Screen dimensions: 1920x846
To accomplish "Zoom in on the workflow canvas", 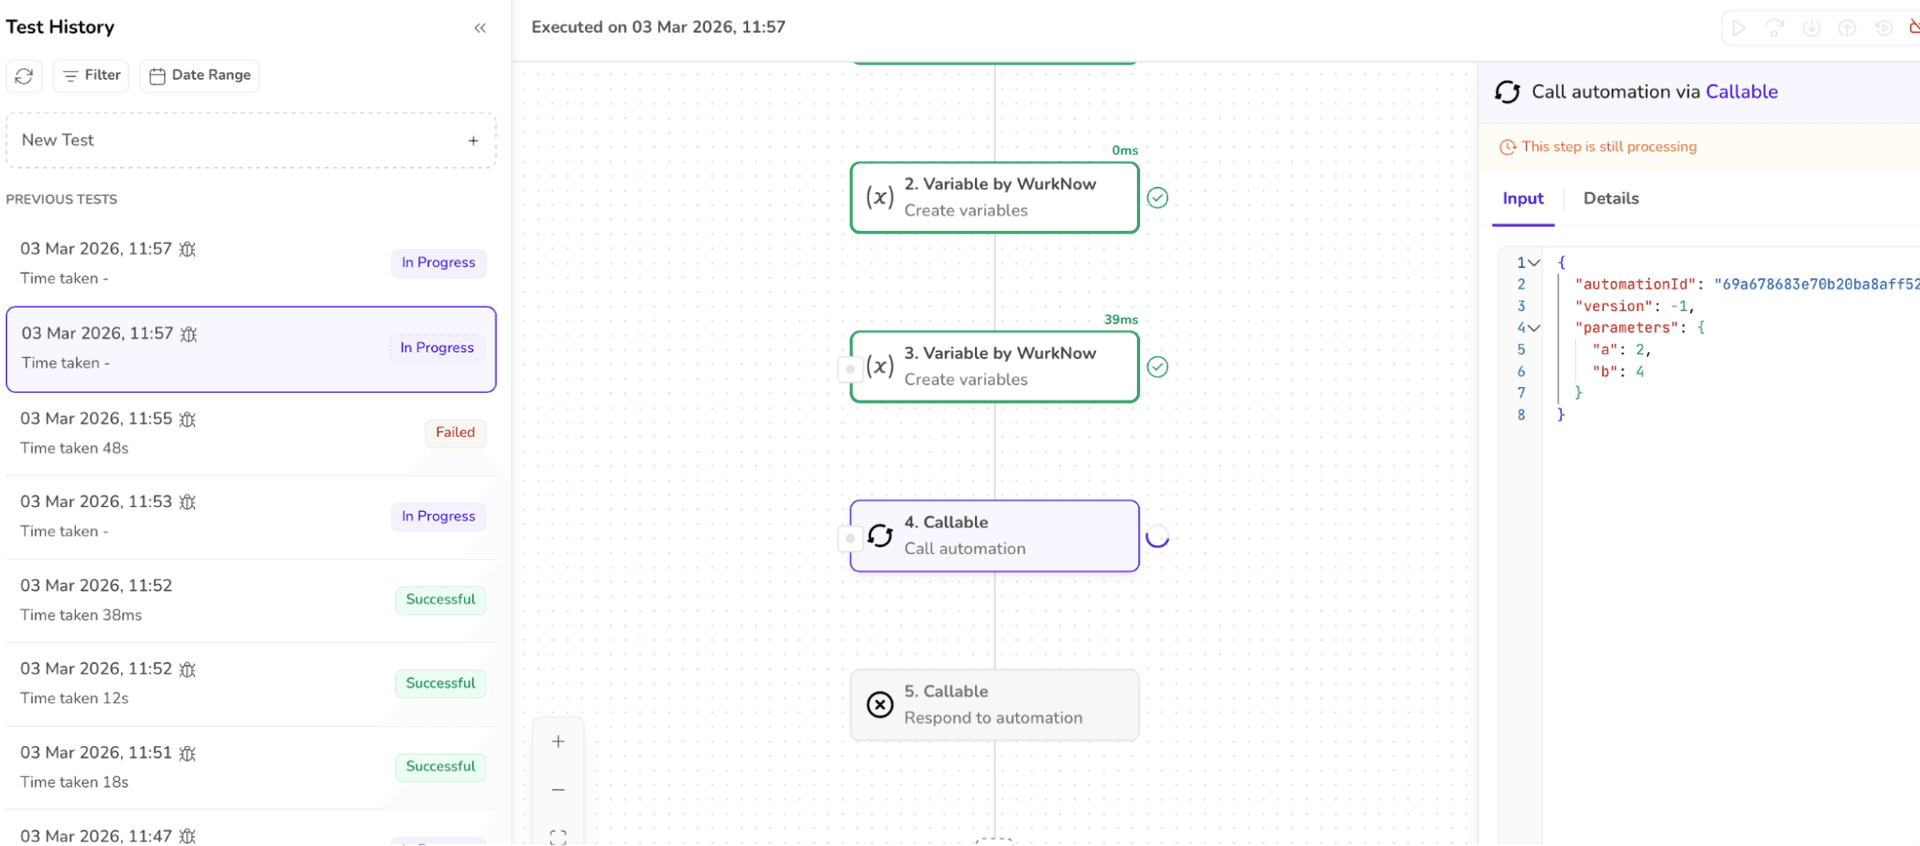I will point(558,742).
